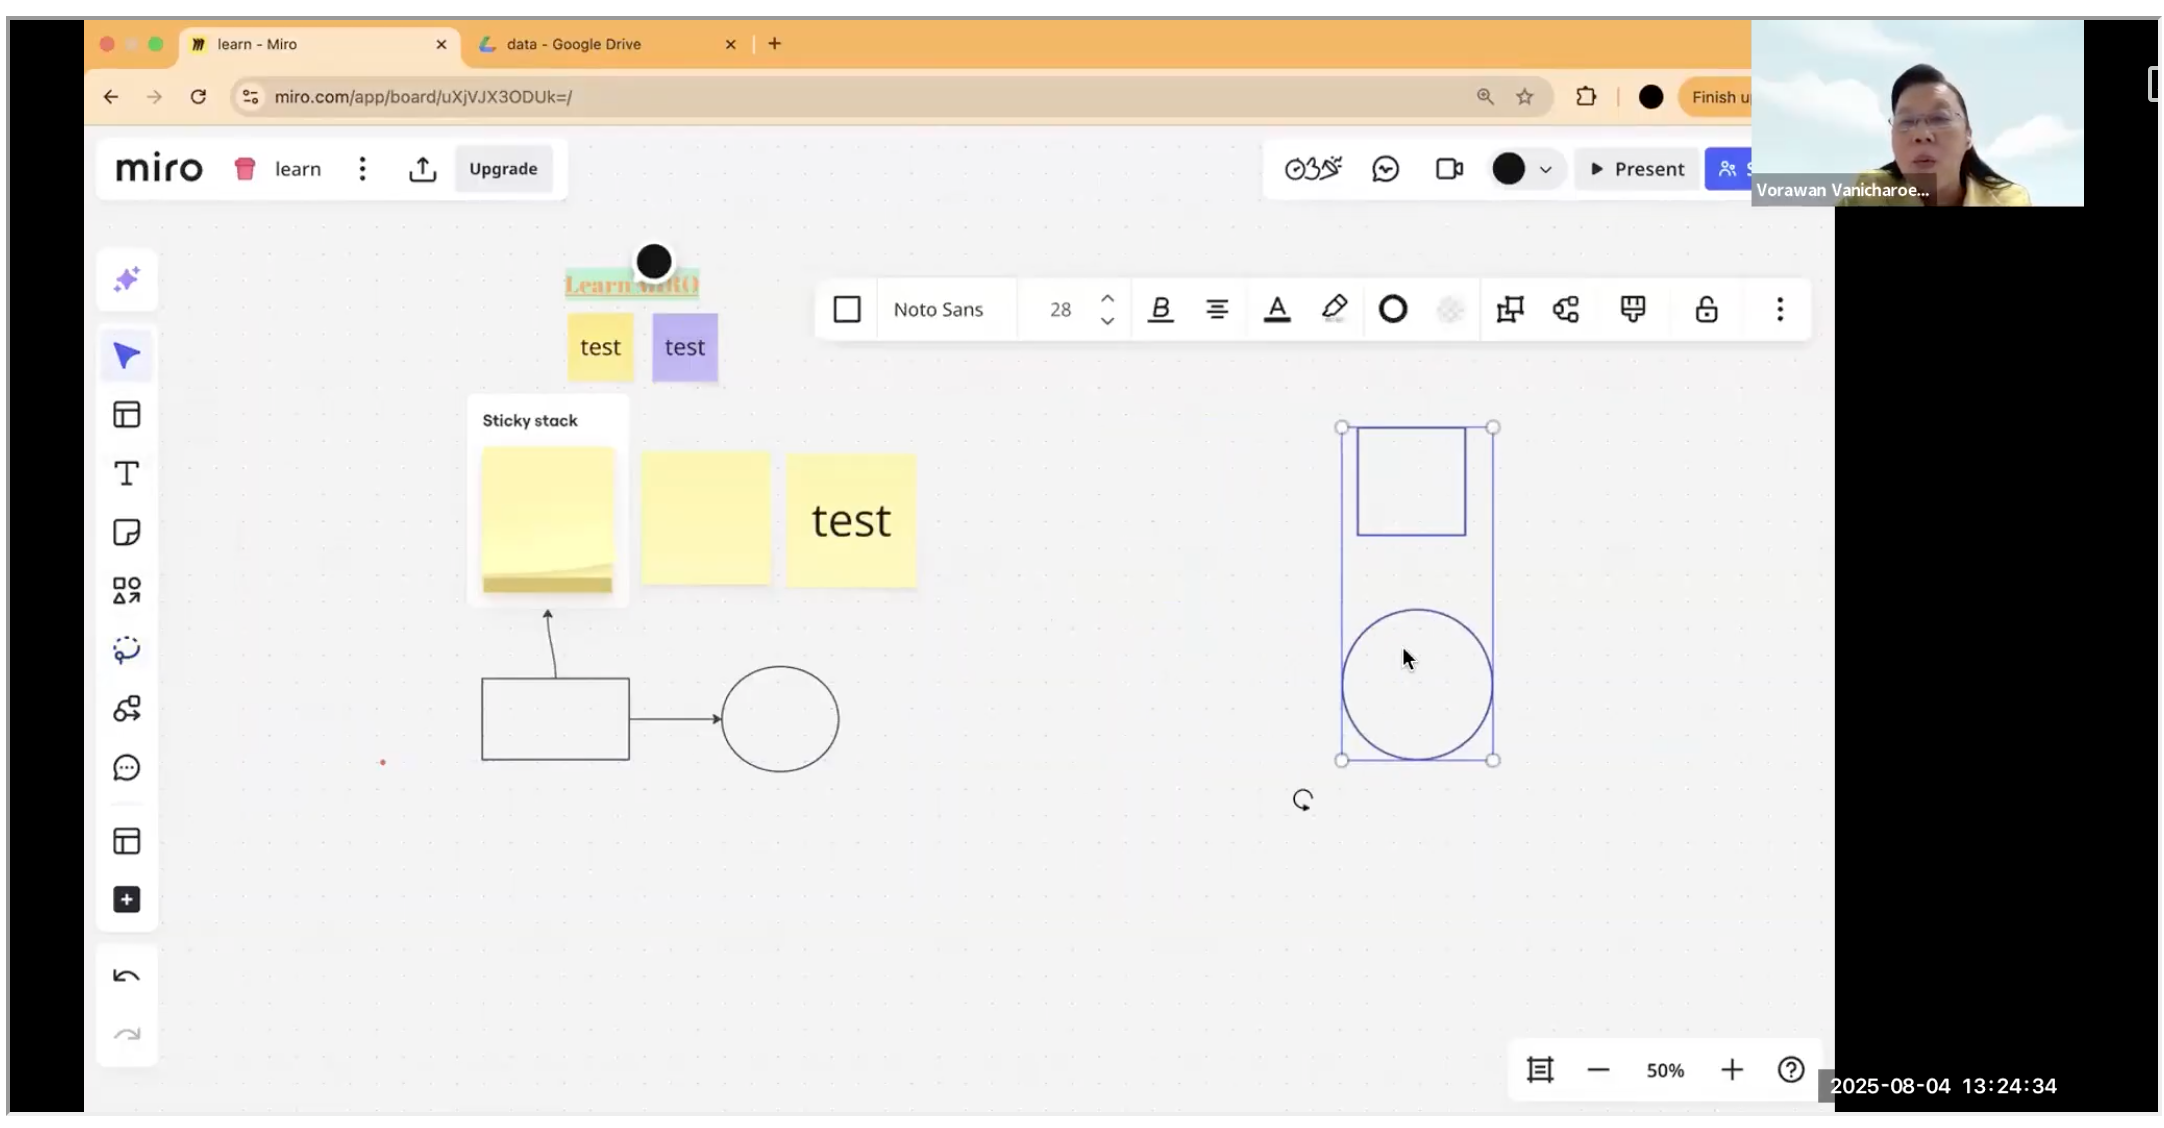Click the Upgrade button
This screenshot has height=1128, width=2164.
click(x=503, y=169)
